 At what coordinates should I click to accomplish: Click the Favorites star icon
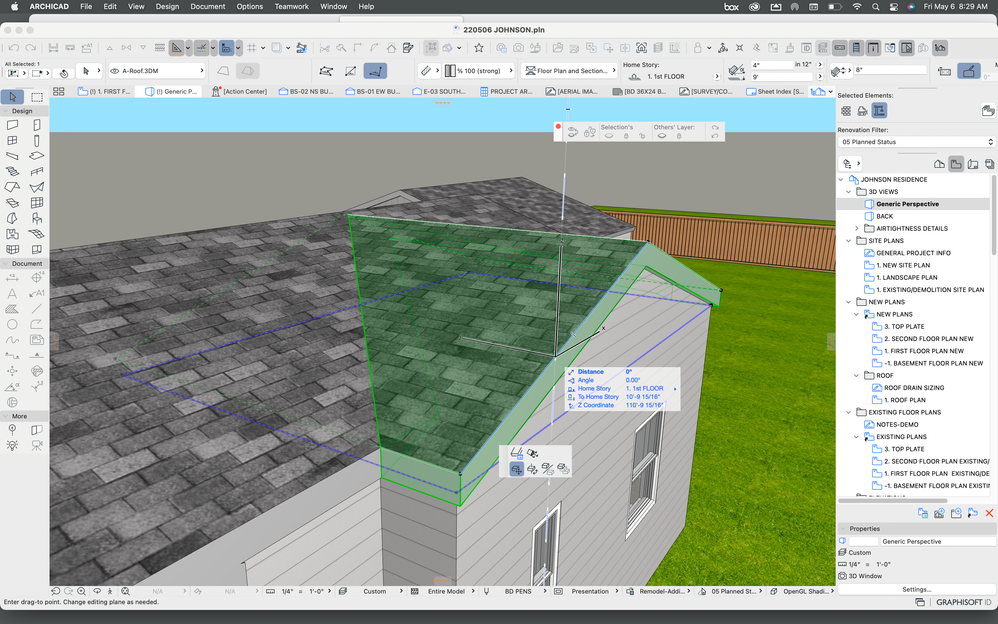(481, 48)
